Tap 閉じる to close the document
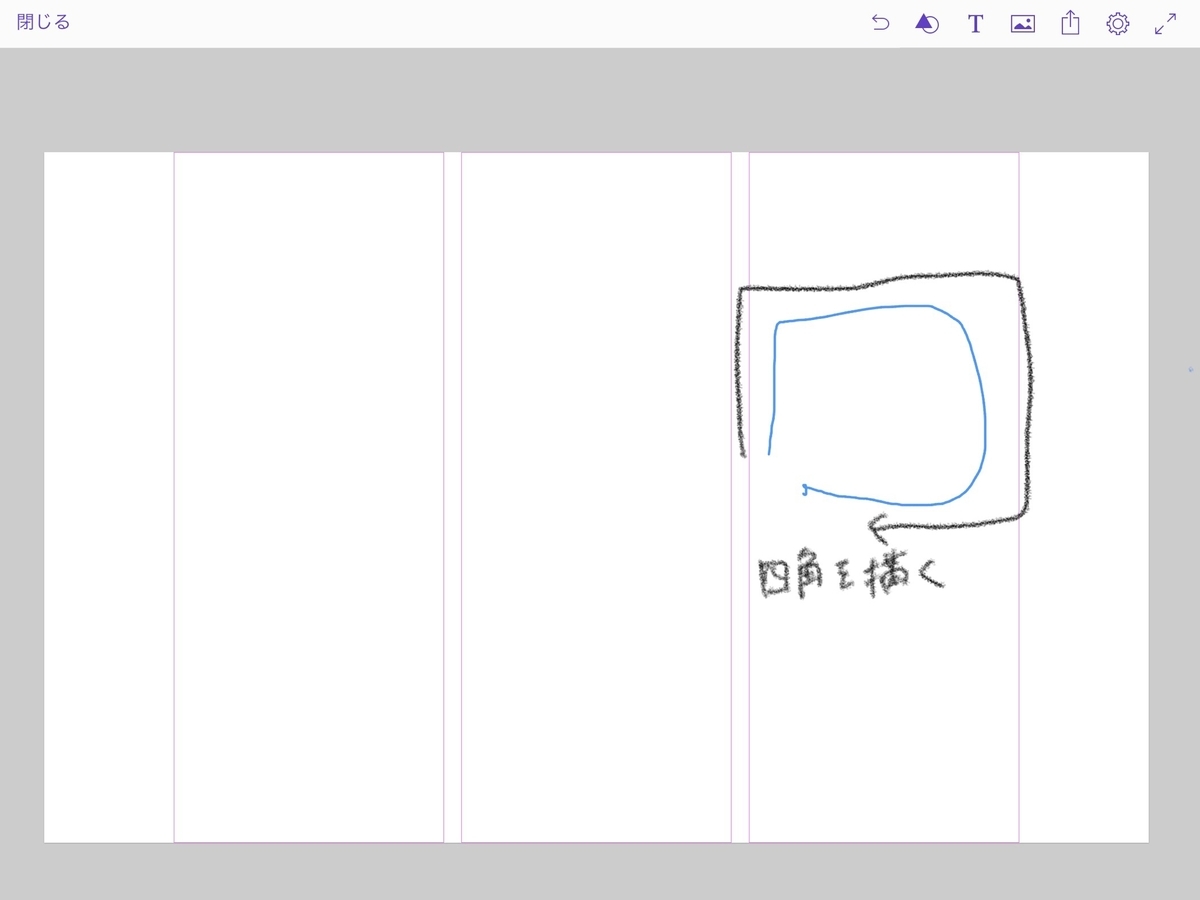1200x900 pixels. coord(44,21)
